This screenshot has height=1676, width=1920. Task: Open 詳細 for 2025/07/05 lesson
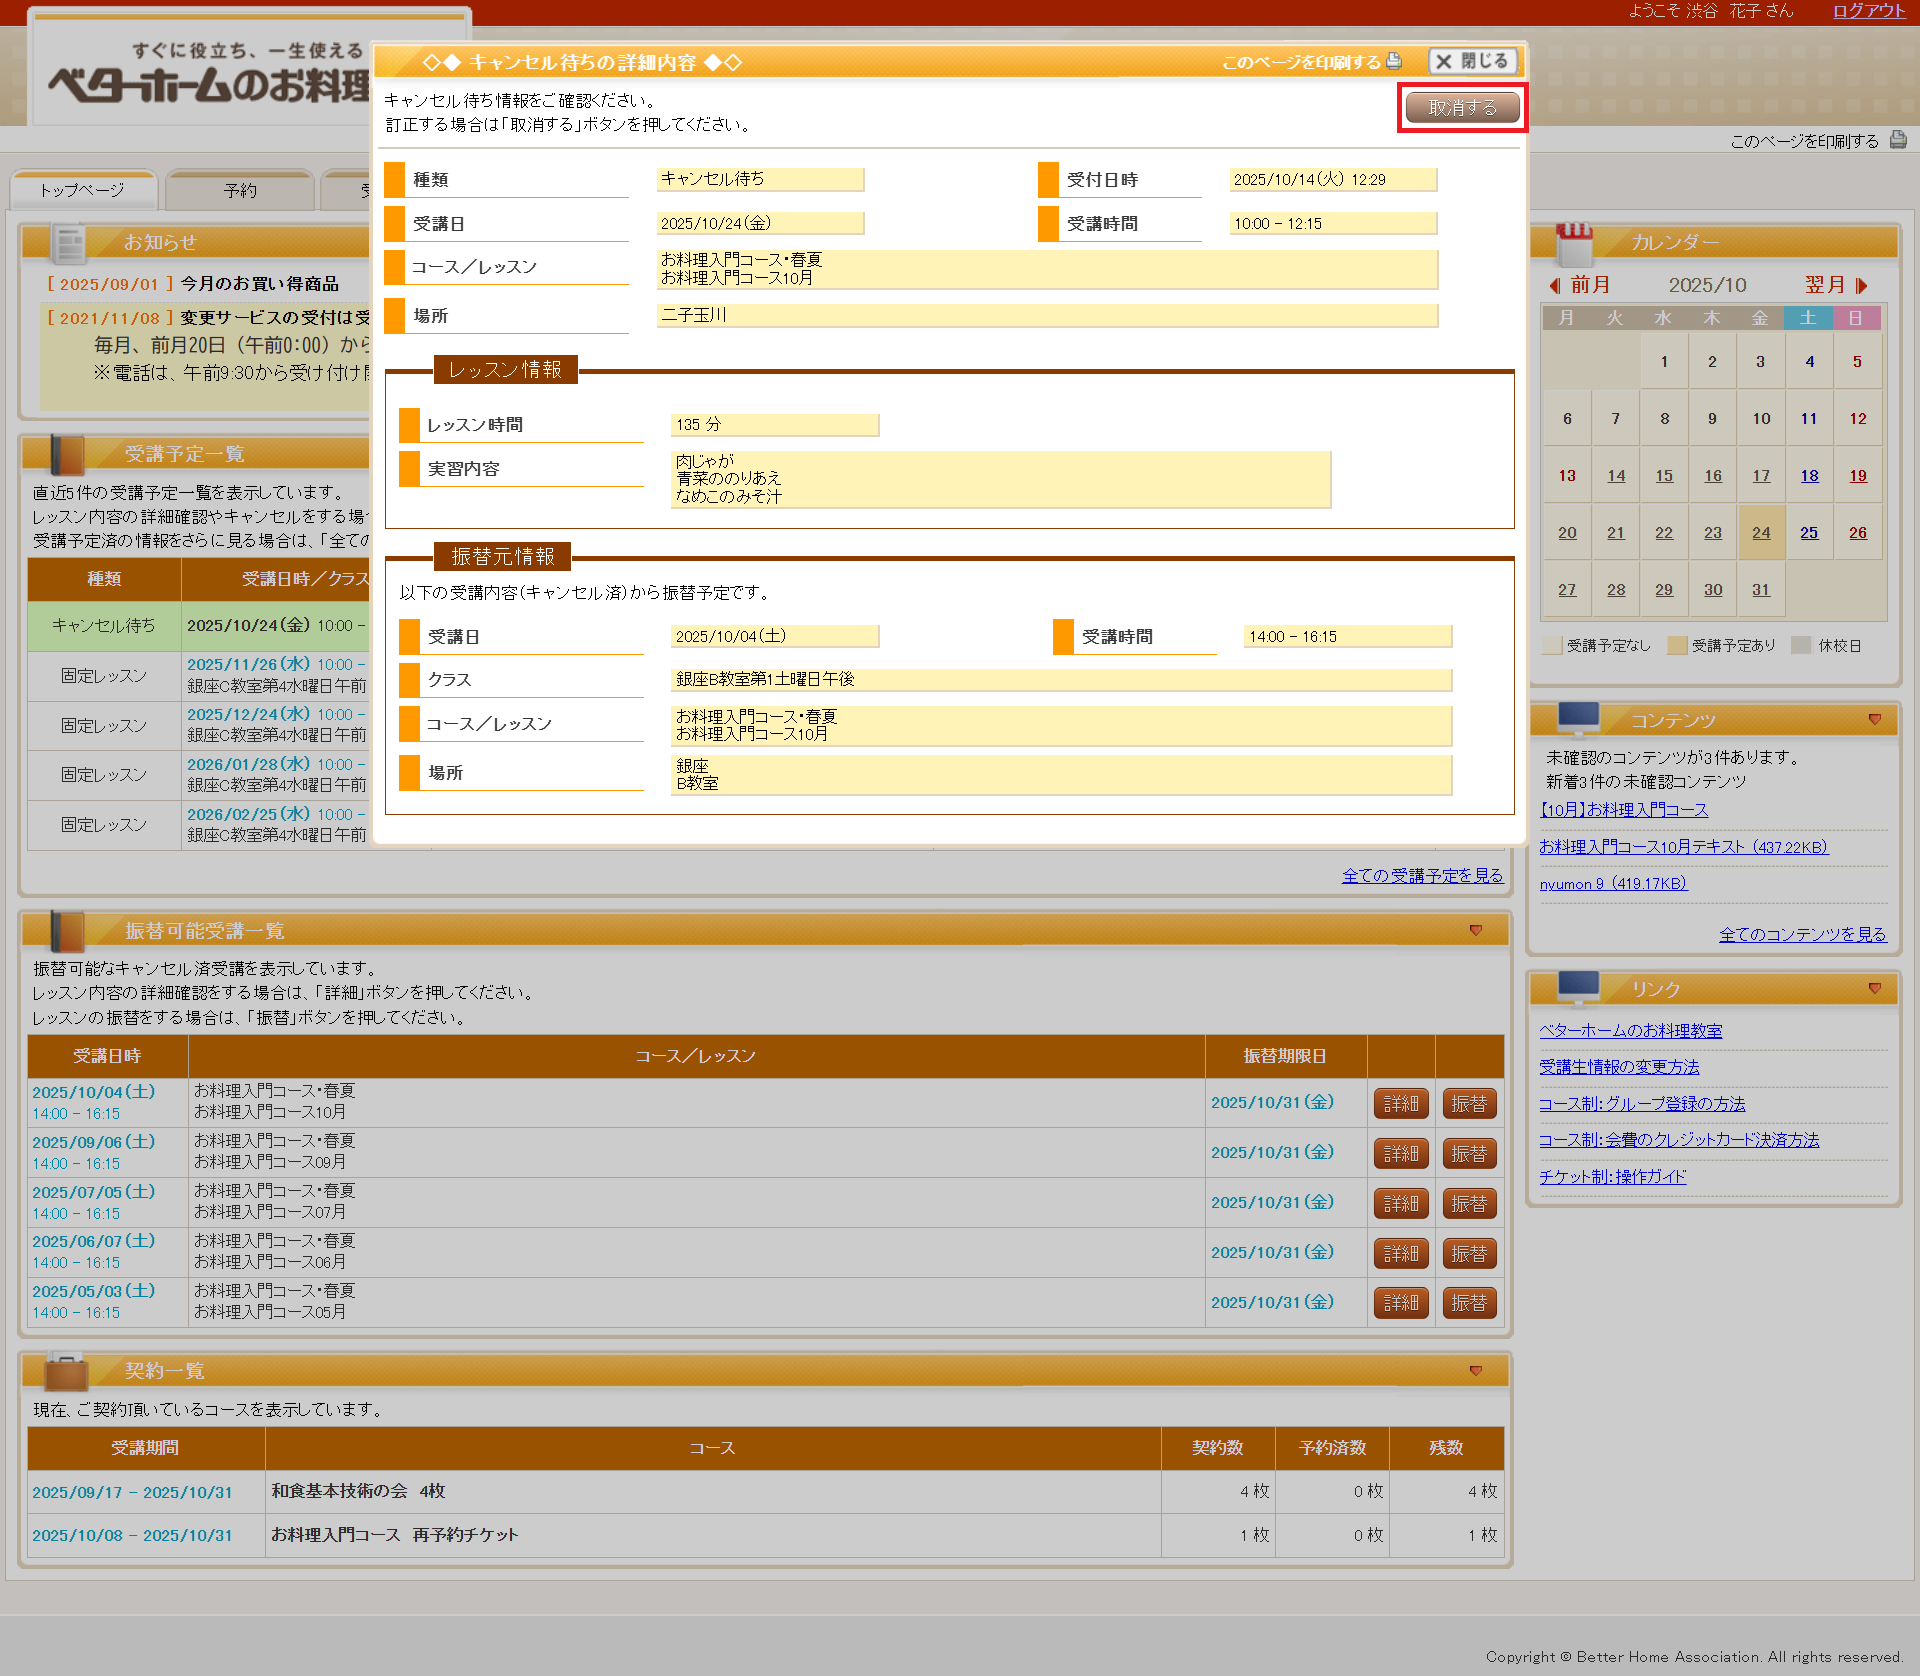(x=1400, y=1204)
